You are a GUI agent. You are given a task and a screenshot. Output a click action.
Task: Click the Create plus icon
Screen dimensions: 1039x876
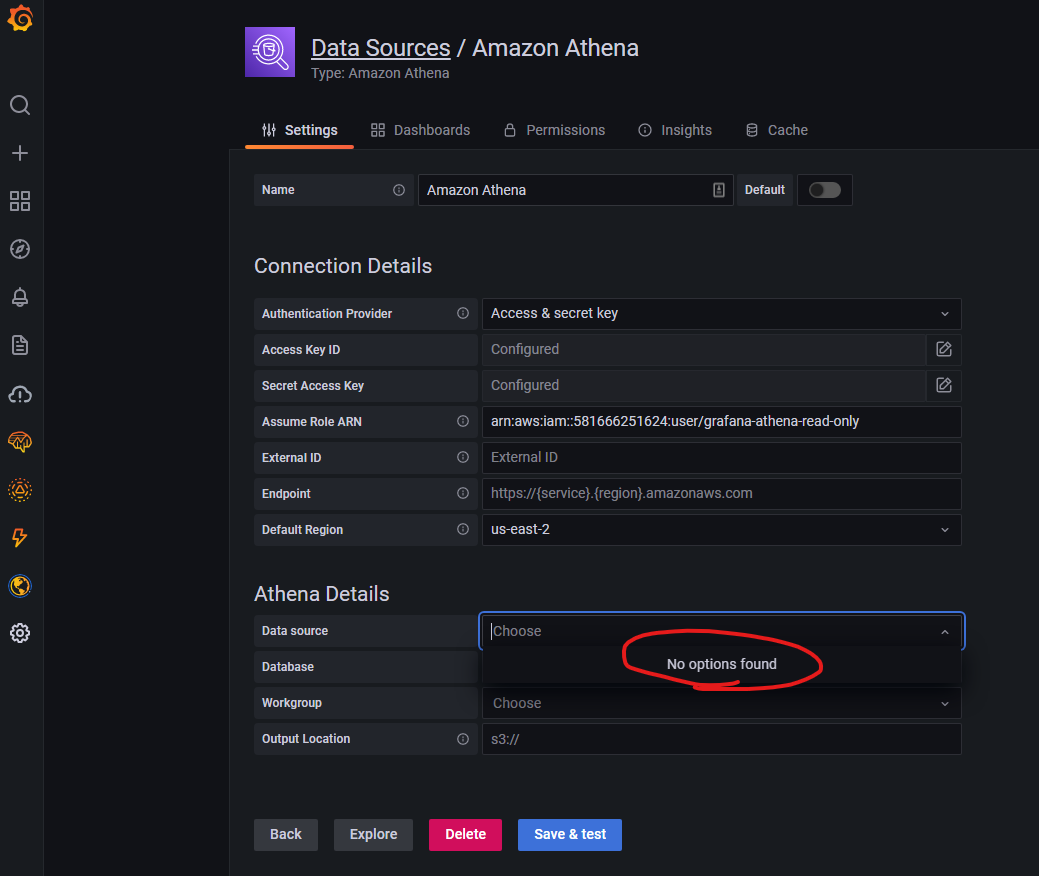[x=20, y=153]
